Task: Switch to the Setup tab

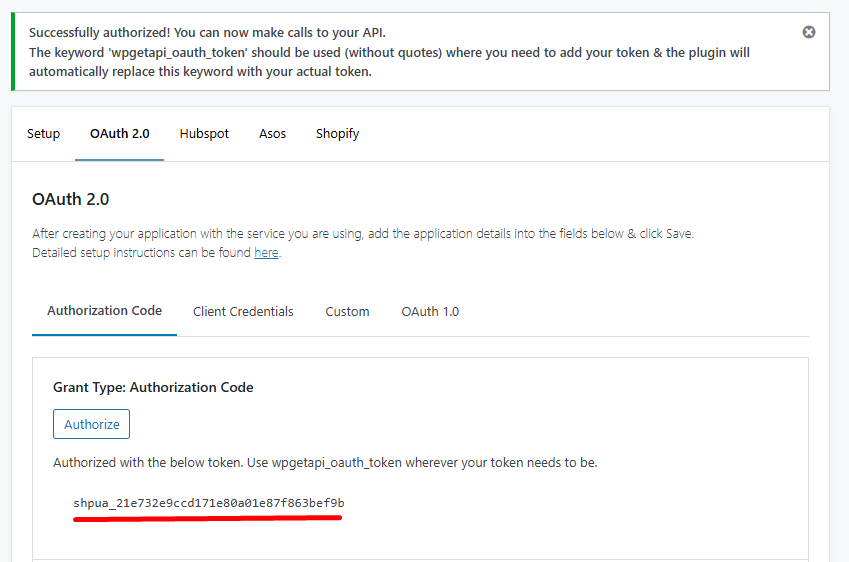Action: 43,134
